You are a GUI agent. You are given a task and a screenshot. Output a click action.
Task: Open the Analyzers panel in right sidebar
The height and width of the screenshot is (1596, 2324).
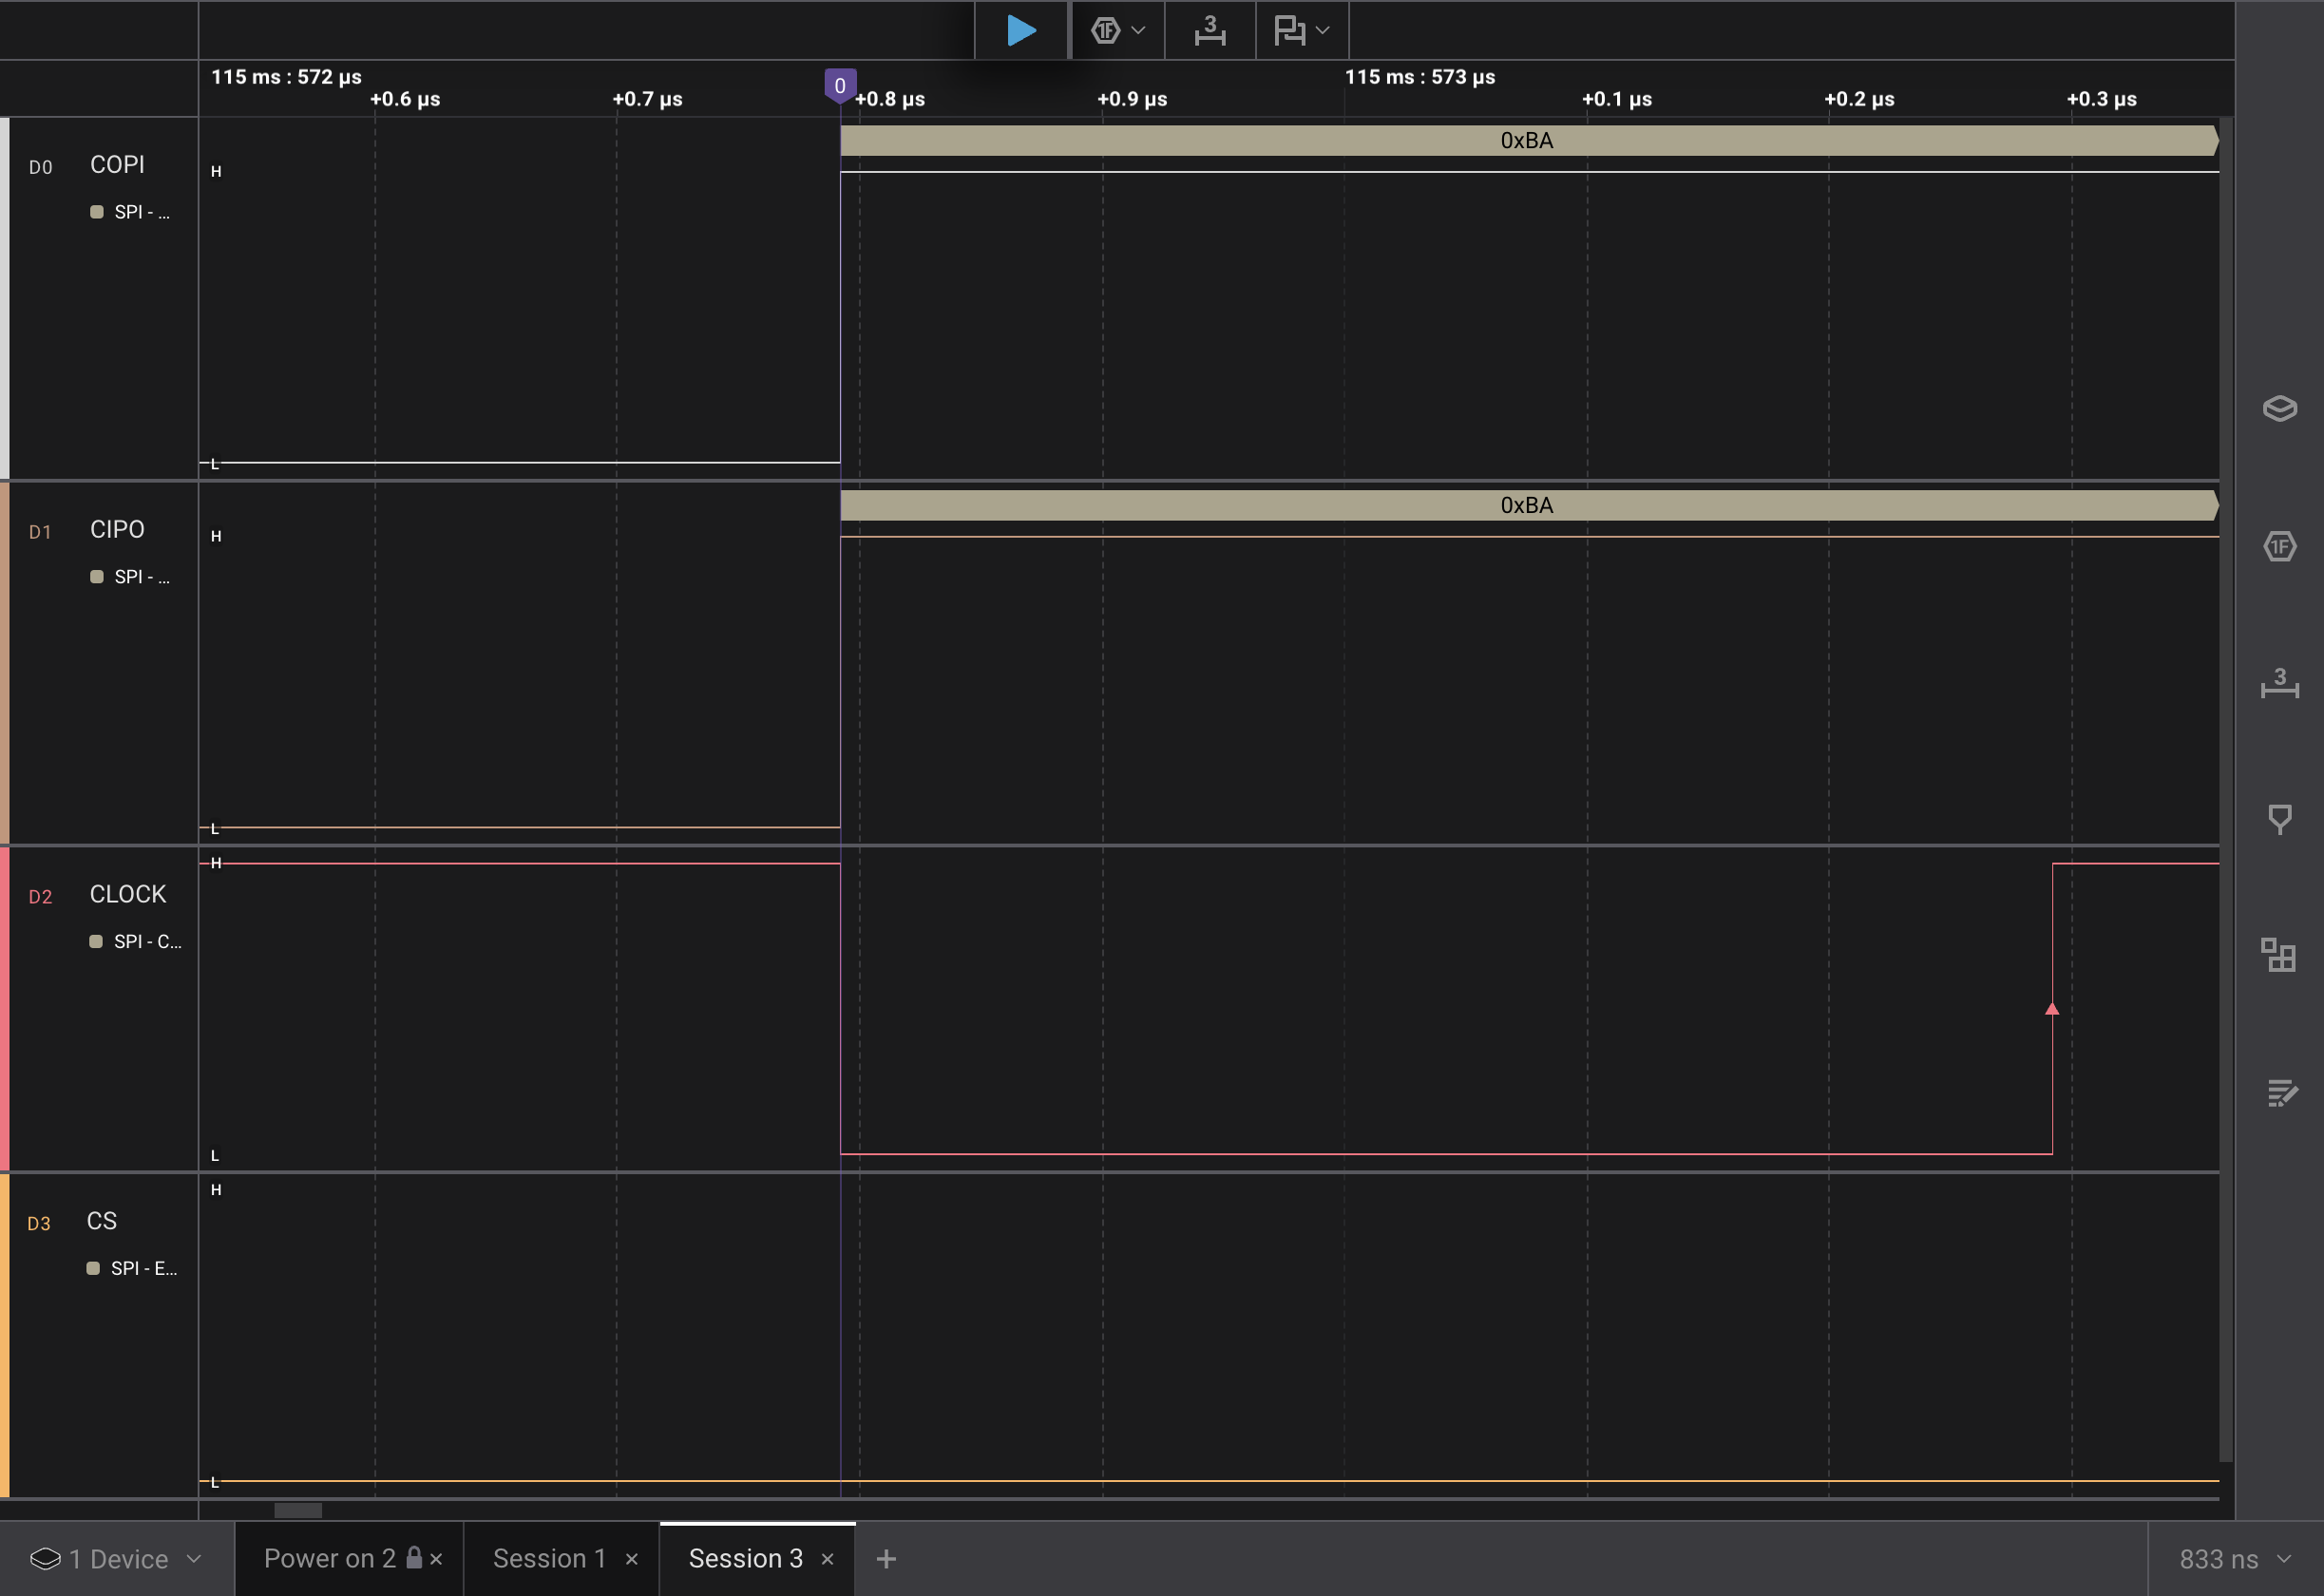point(2279,546)
